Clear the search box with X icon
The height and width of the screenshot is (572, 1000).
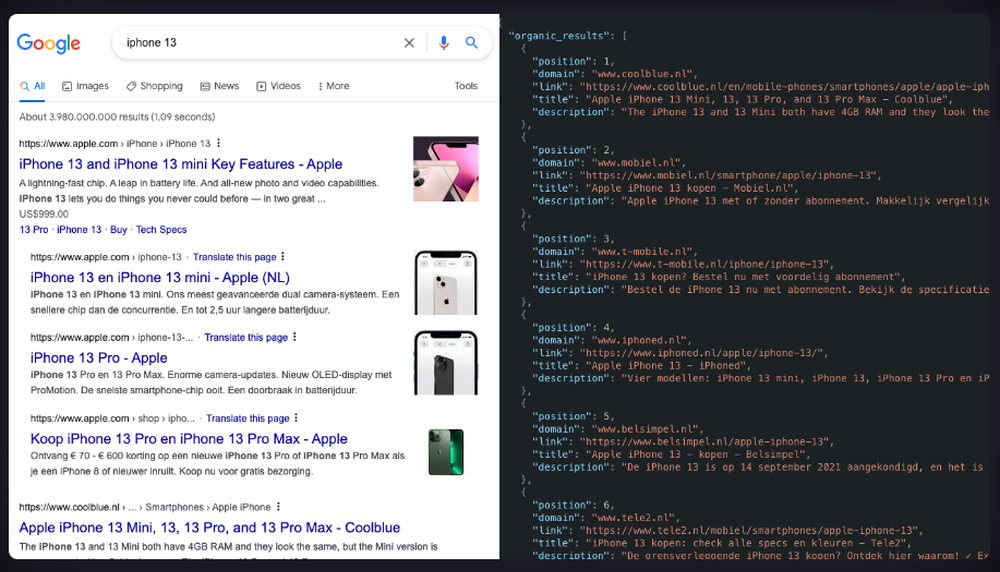(409, 43)
